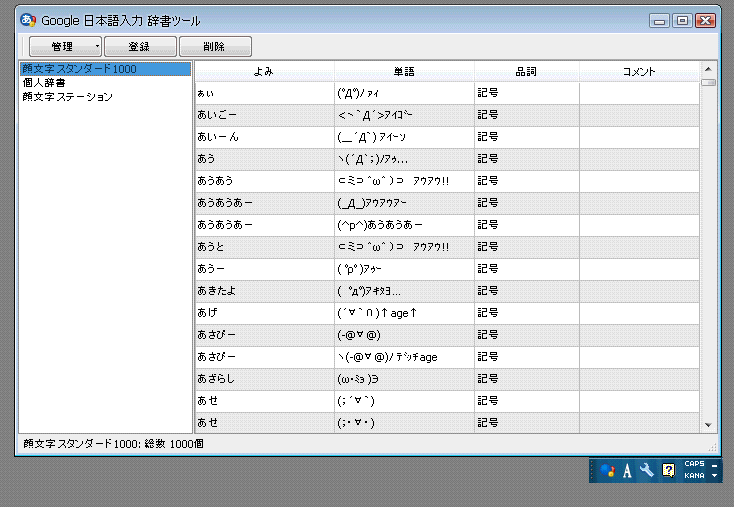Click the word cell (ω･ﾐэ )Э
The width and height of the screenshot is (734, 507).
(x=404, y=379)
